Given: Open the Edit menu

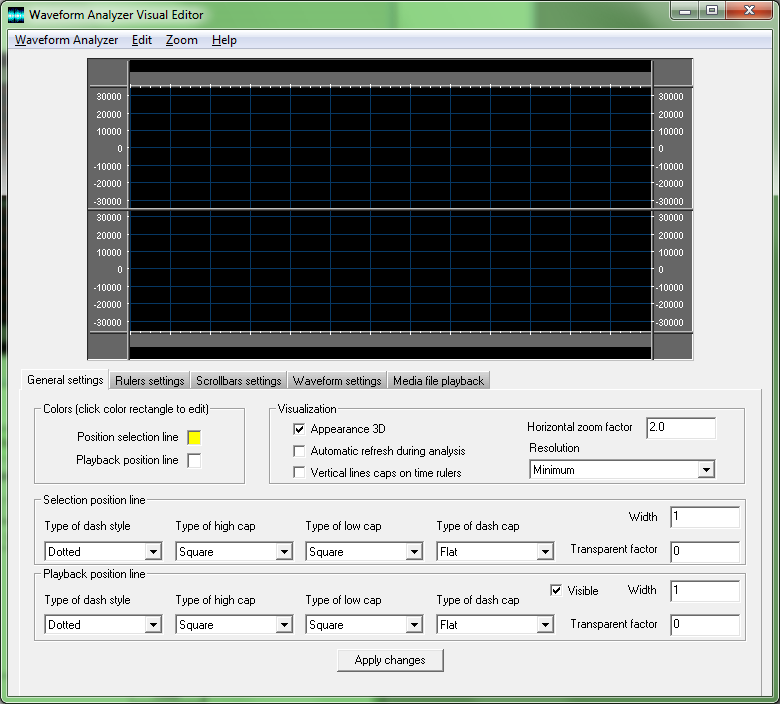Looking at the screenshot, I should tap(142, 40).
